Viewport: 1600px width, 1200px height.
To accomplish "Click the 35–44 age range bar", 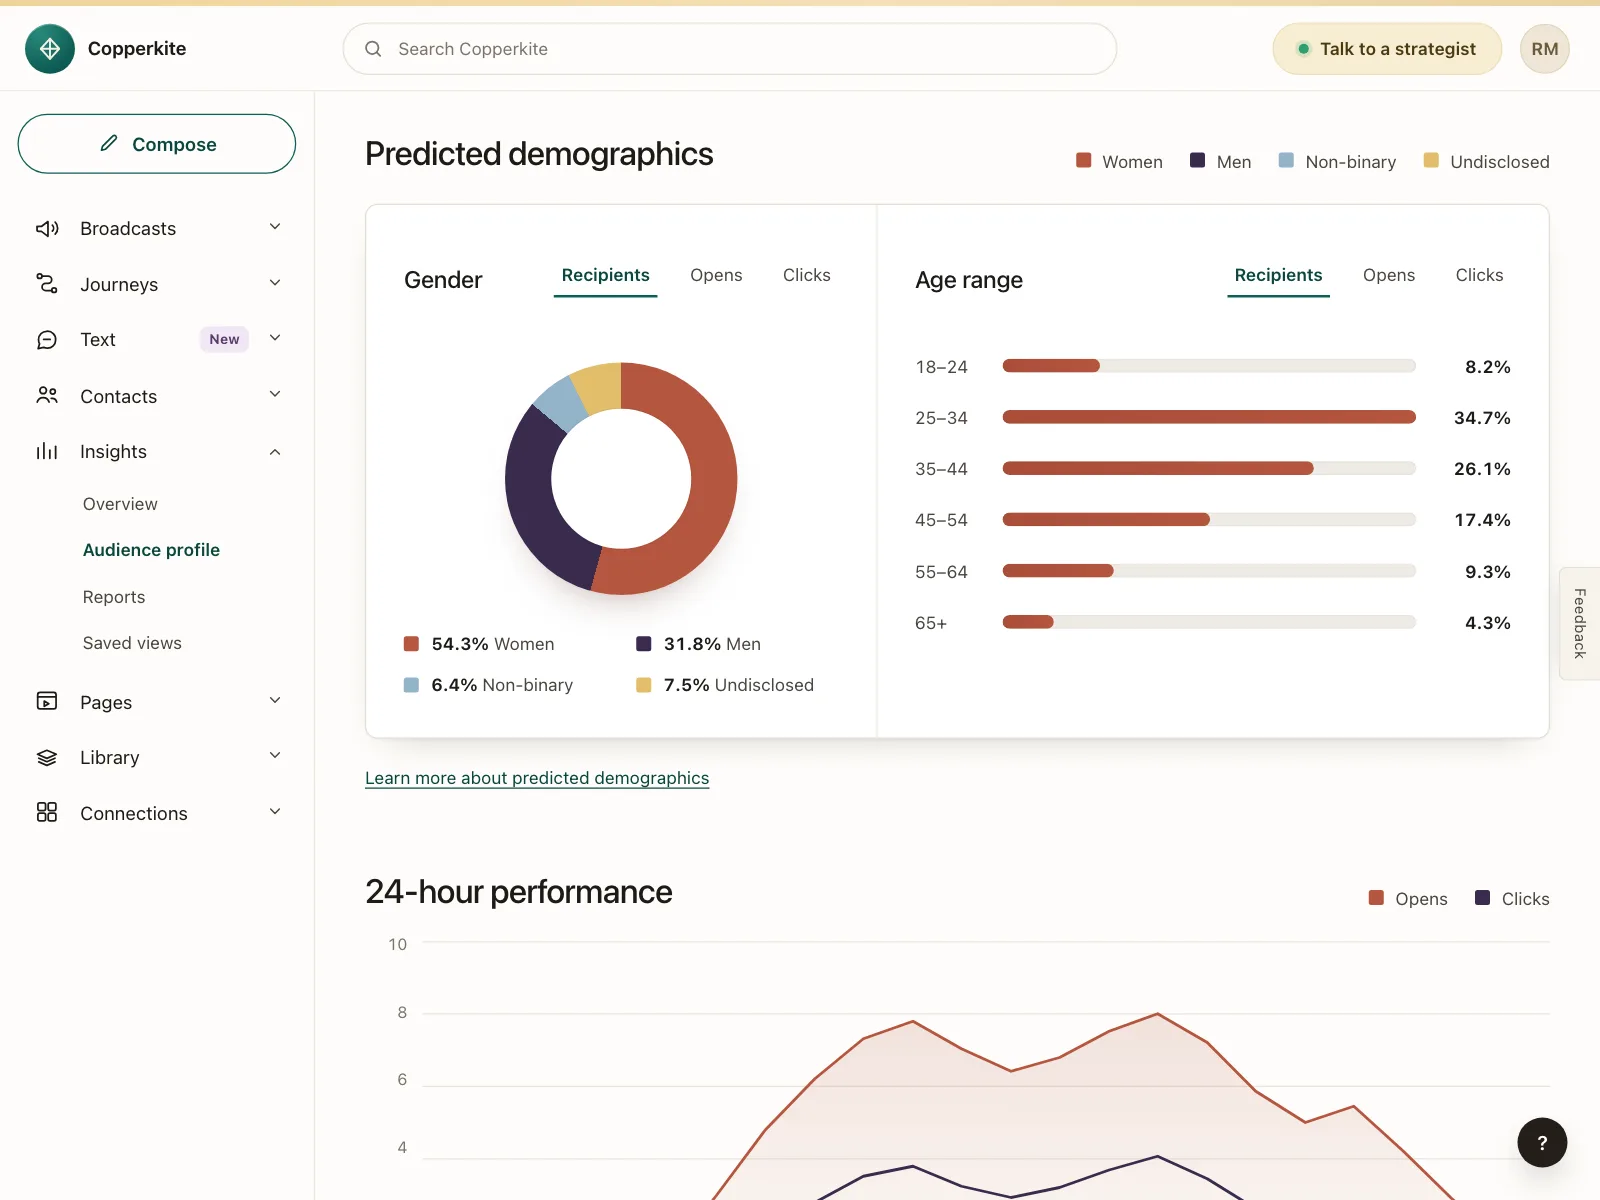I will point(1158,468).
